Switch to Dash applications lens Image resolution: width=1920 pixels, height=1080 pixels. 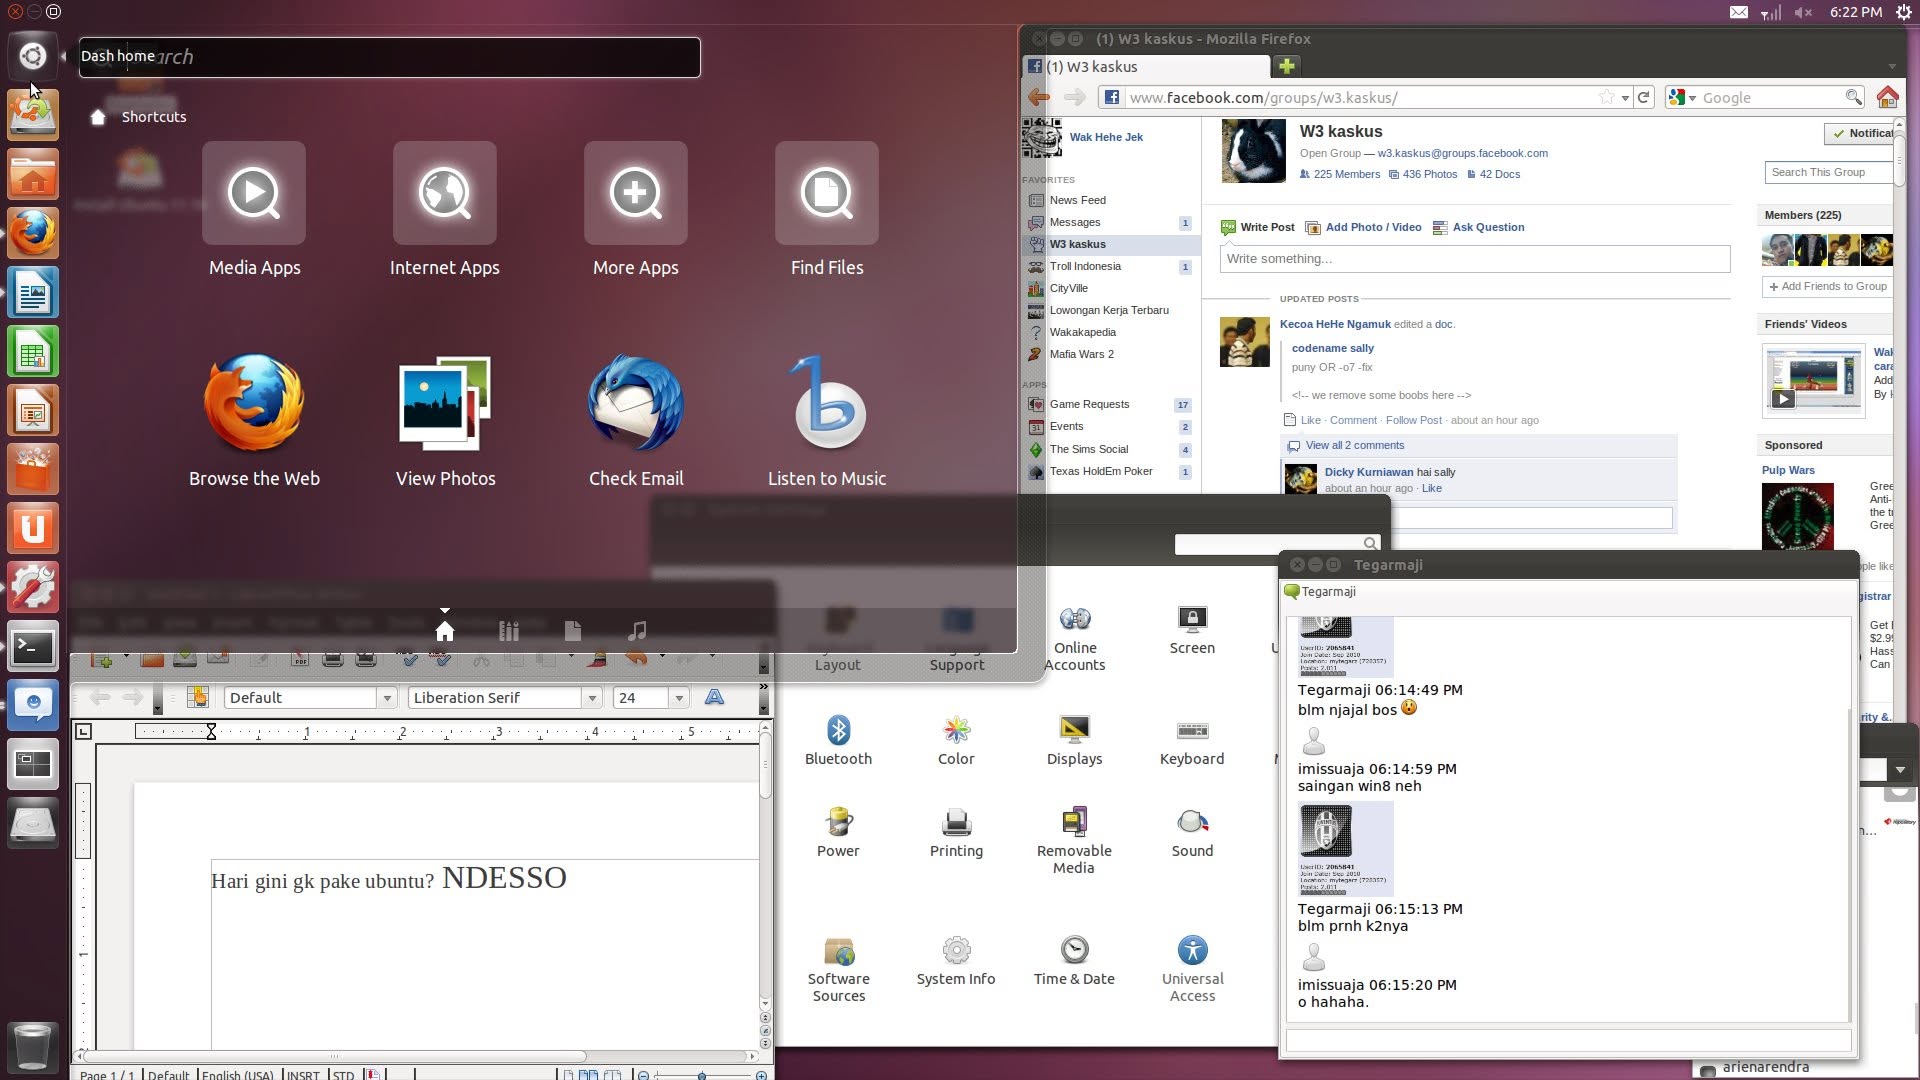509,631
